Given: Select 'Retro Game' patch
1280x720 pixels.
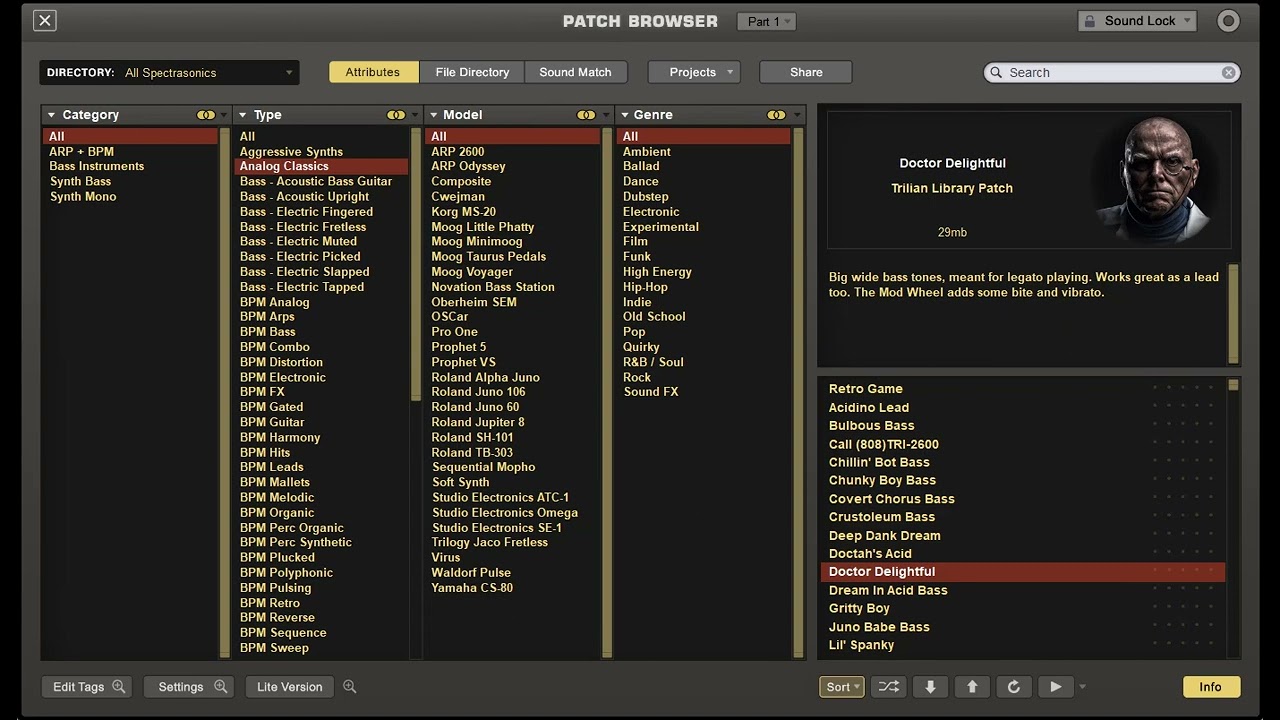Looking at the screenshot, I should point(1022,389).
